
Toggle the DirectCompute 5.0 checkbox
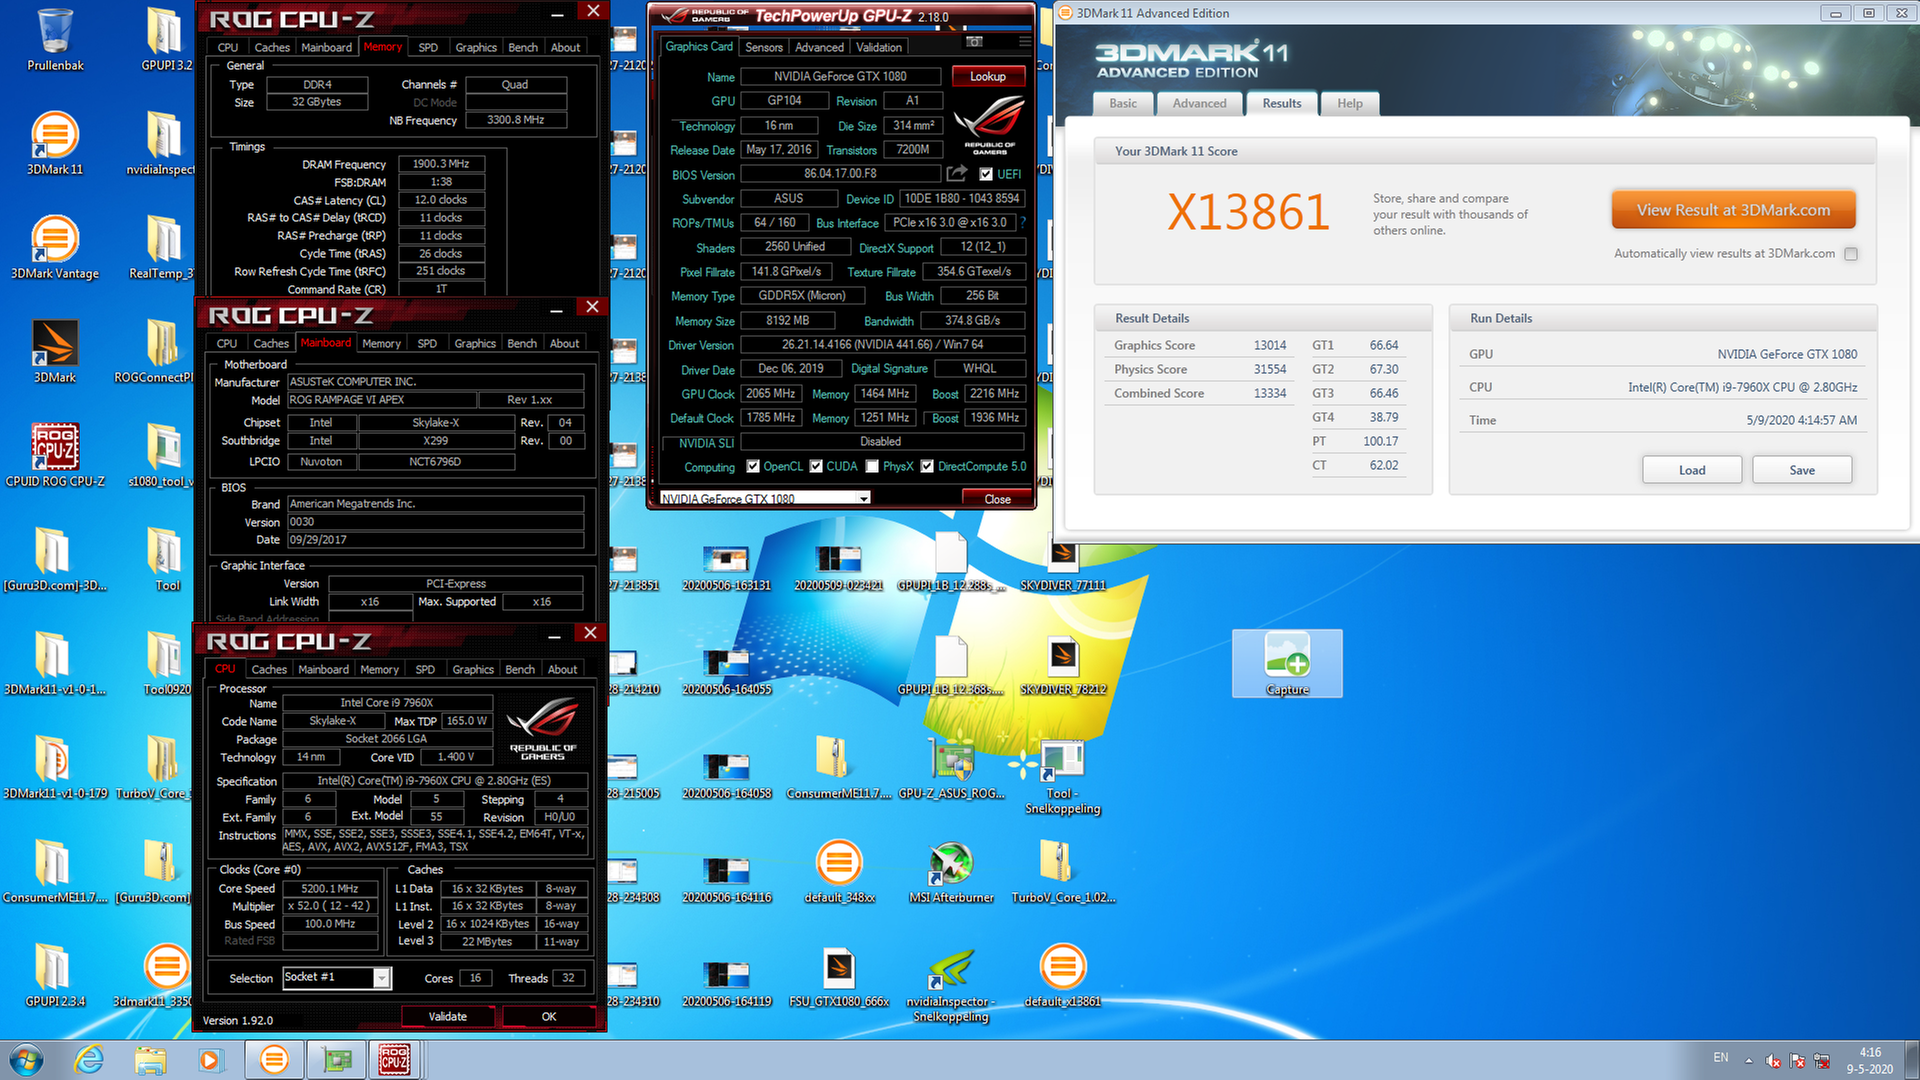927,466
